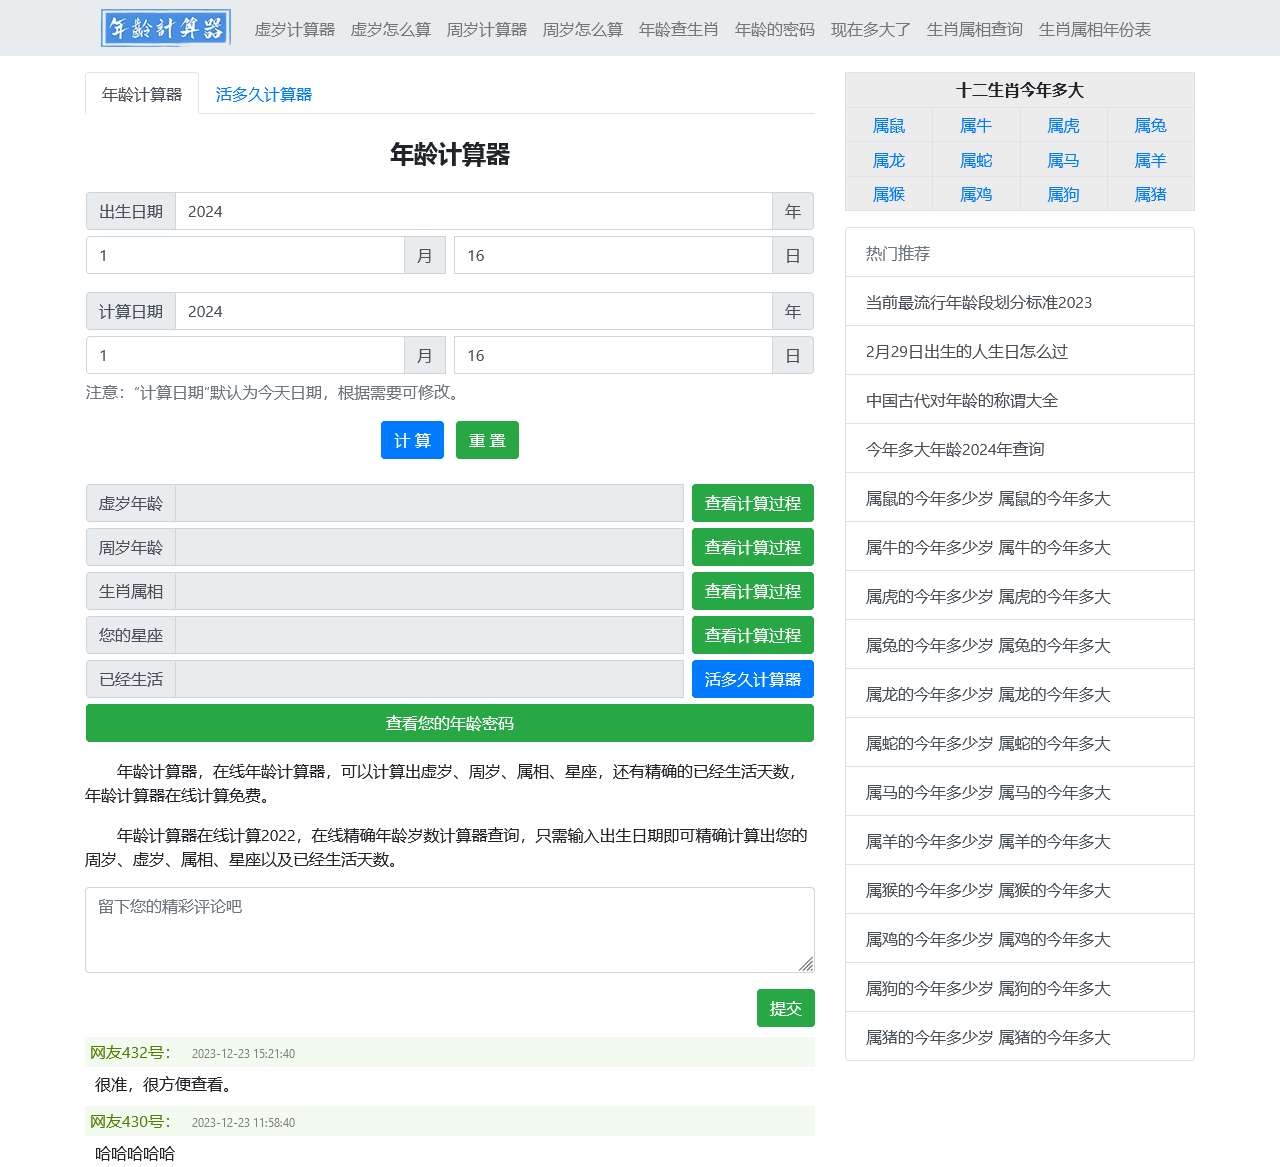Select the 年龄计算器 tab
The image size is (1280, 1167).
[142, 95]
